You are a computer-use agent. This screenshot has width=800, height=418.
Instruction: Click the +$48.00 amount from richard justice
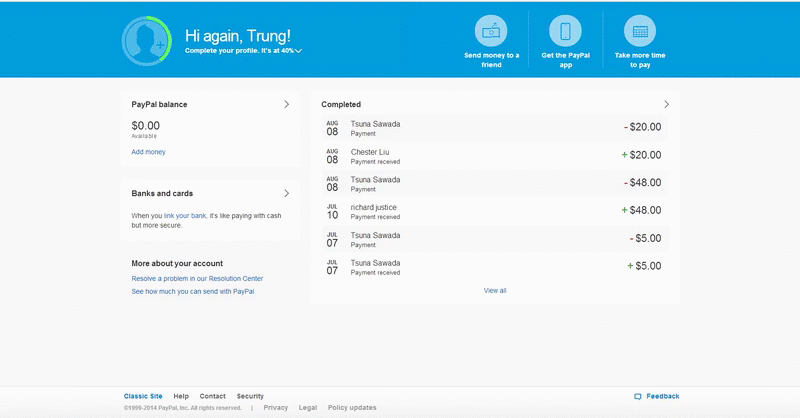coord(641,210)
